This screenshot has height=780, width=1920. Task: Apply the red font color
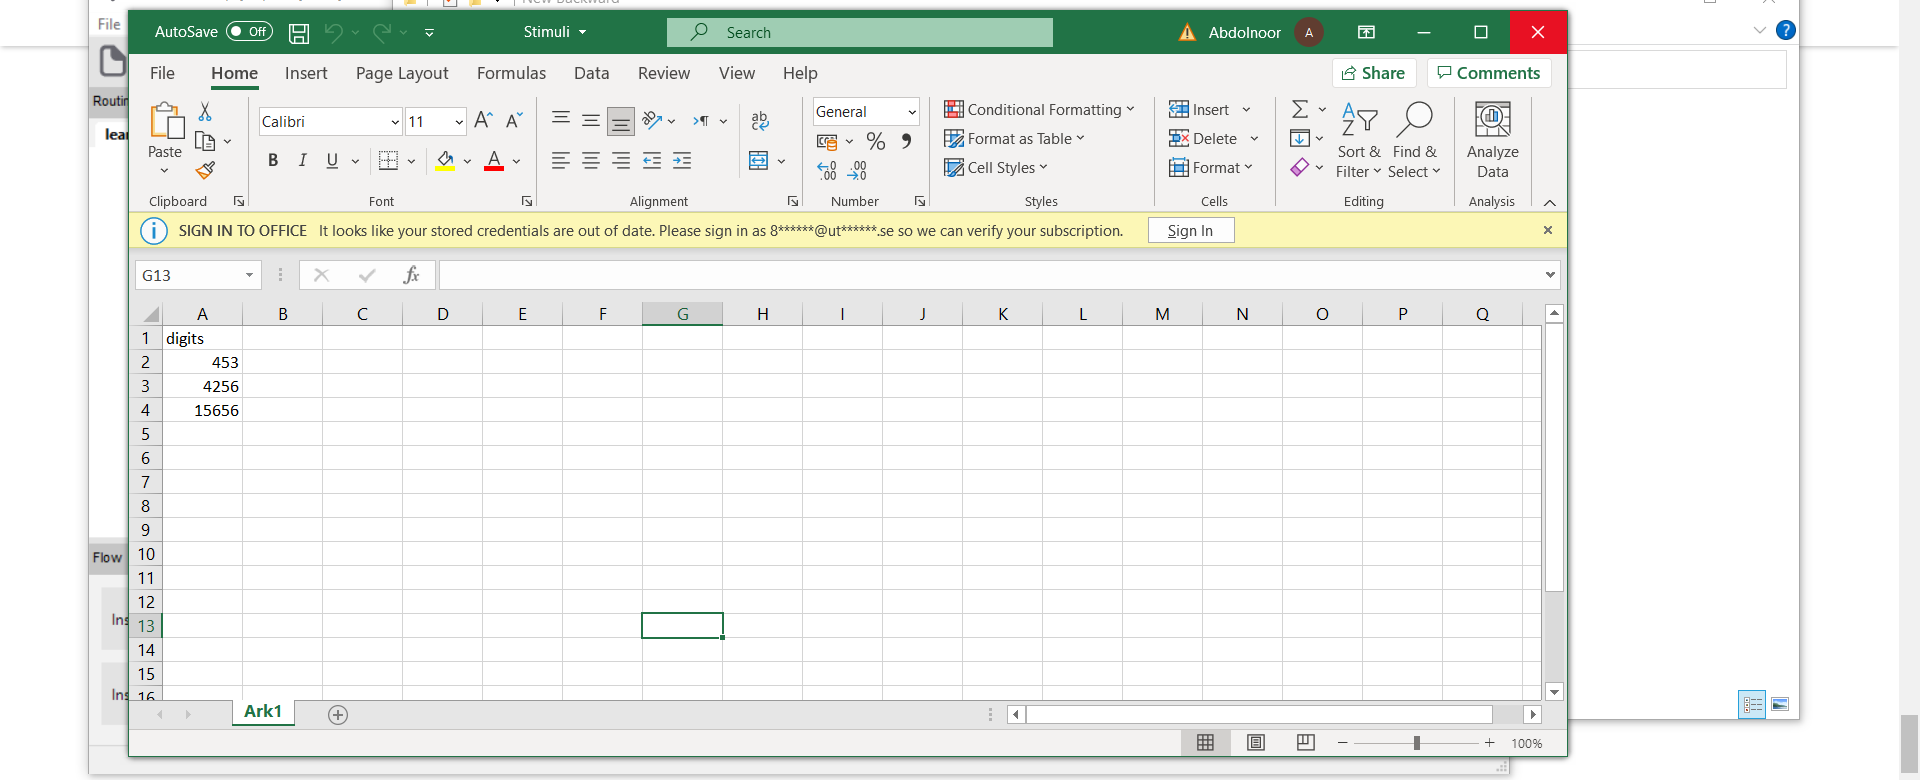[494, 160]
